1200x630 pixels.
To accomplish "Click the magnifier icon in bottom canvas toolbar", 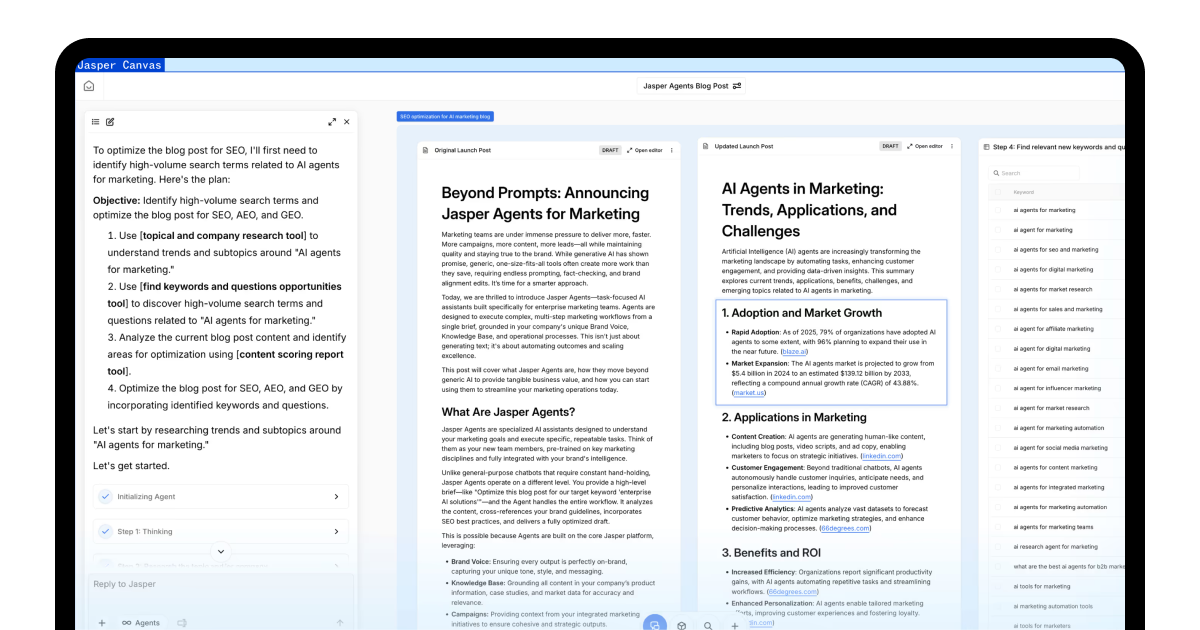I will pyautogui.click(x=708, y=626).
